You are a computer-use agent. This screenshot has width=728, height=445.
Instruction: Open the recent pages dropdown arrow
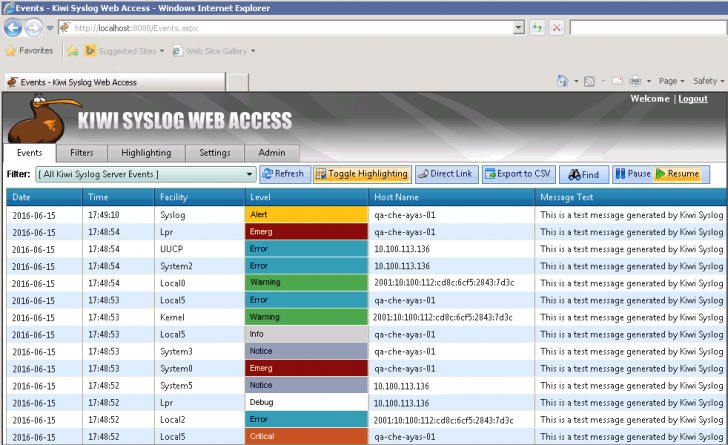pyautogui.click(x=50, y=28)
